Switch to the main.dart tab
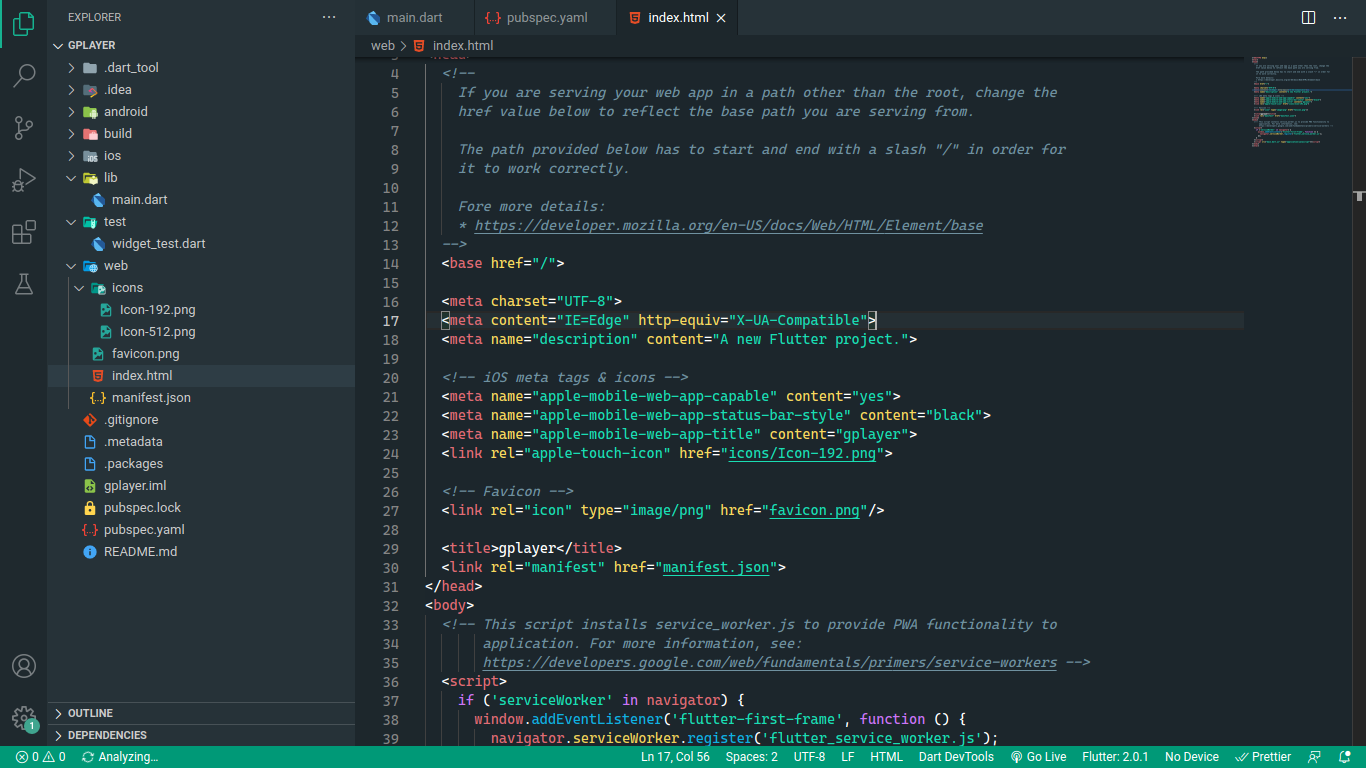Image resolution: width=1366 pixels, height=768 pixels. pos(414,18)
